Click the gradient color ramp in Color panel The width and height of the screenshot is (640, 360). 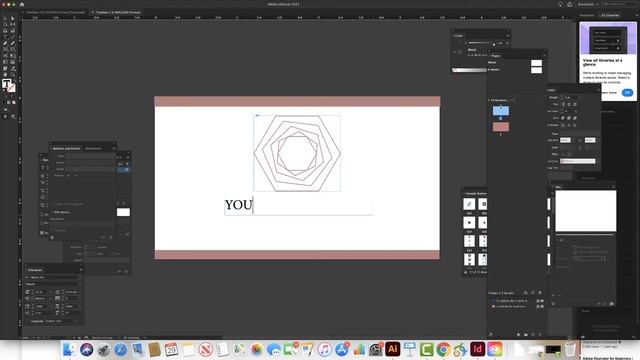pos(469,70)
